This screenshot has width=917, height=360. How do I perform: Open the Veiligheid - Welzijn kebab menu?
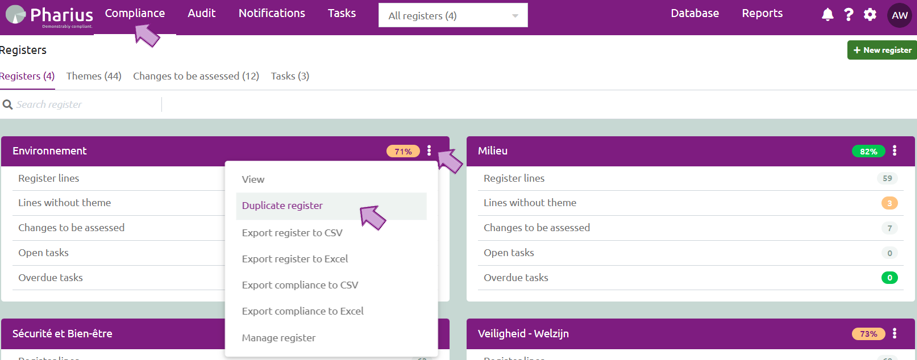(x=895, y=334)
